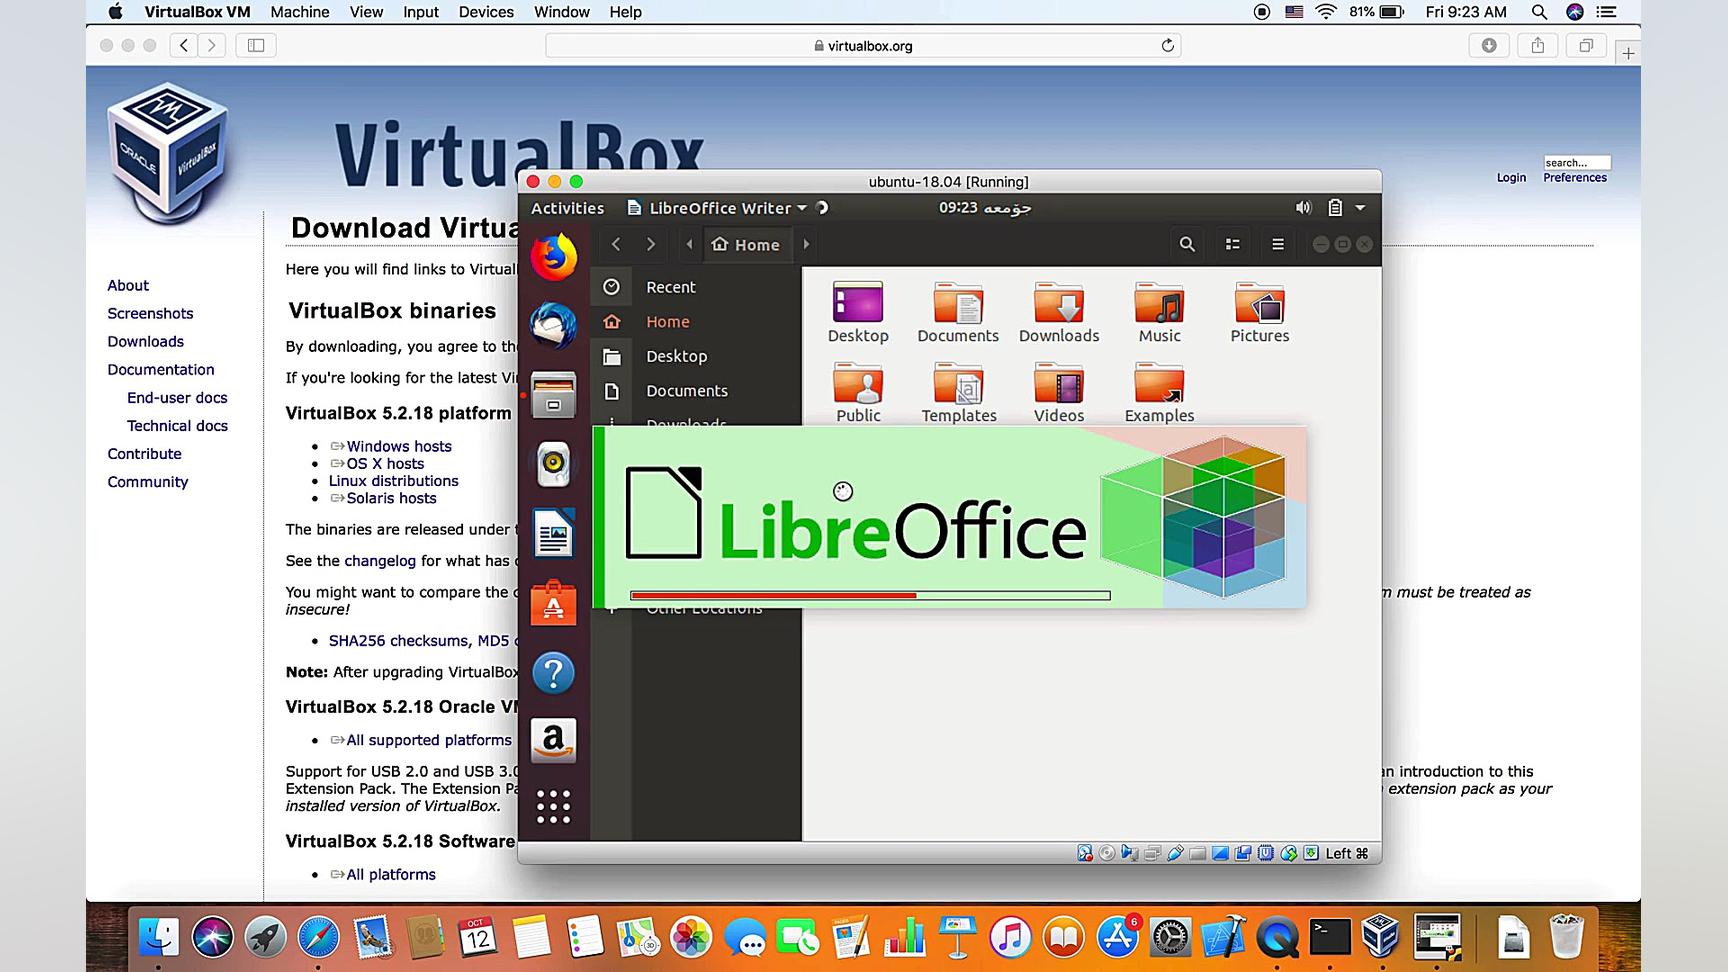Open the Ubuntu system menu arrow
1728x972 pixels.
click(x=1360, y=208)
